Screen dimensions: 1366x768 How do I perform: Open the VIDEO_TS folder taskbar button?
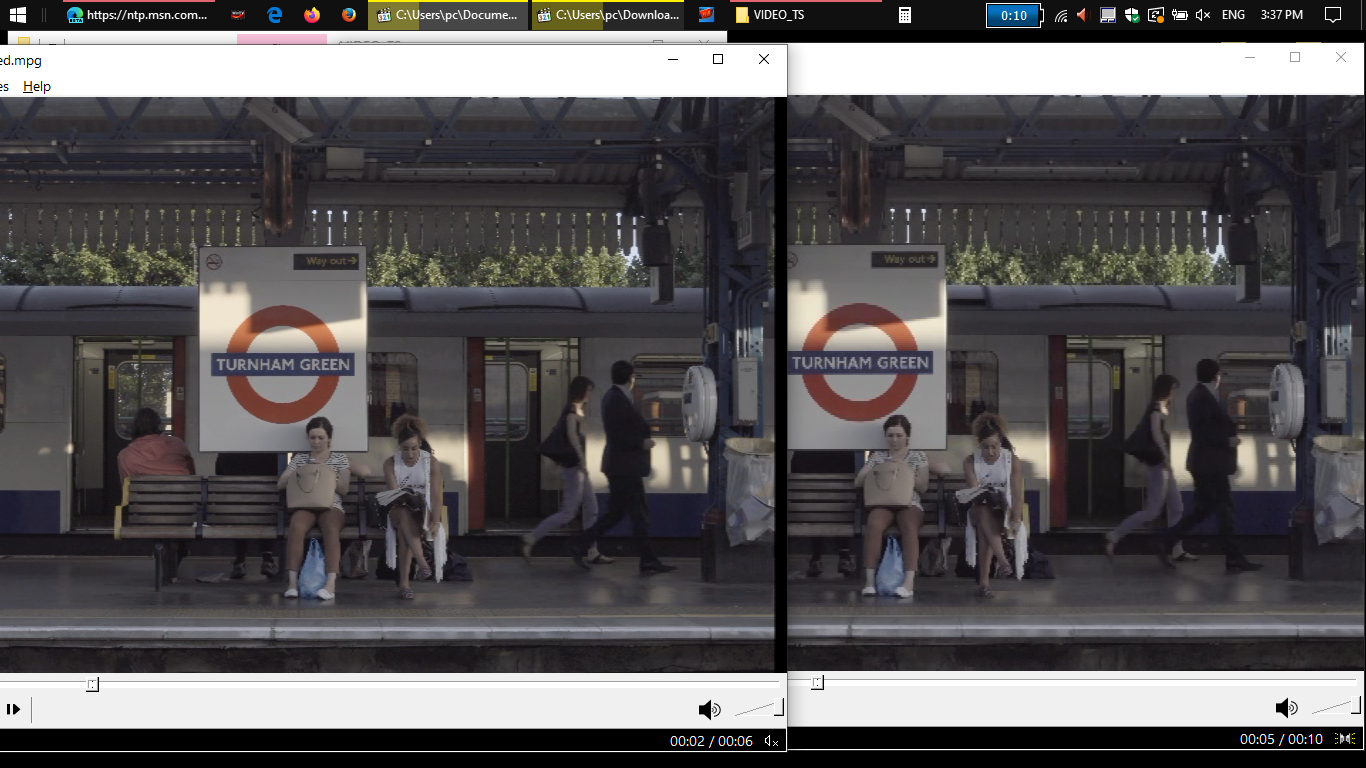tap(805, 15)
